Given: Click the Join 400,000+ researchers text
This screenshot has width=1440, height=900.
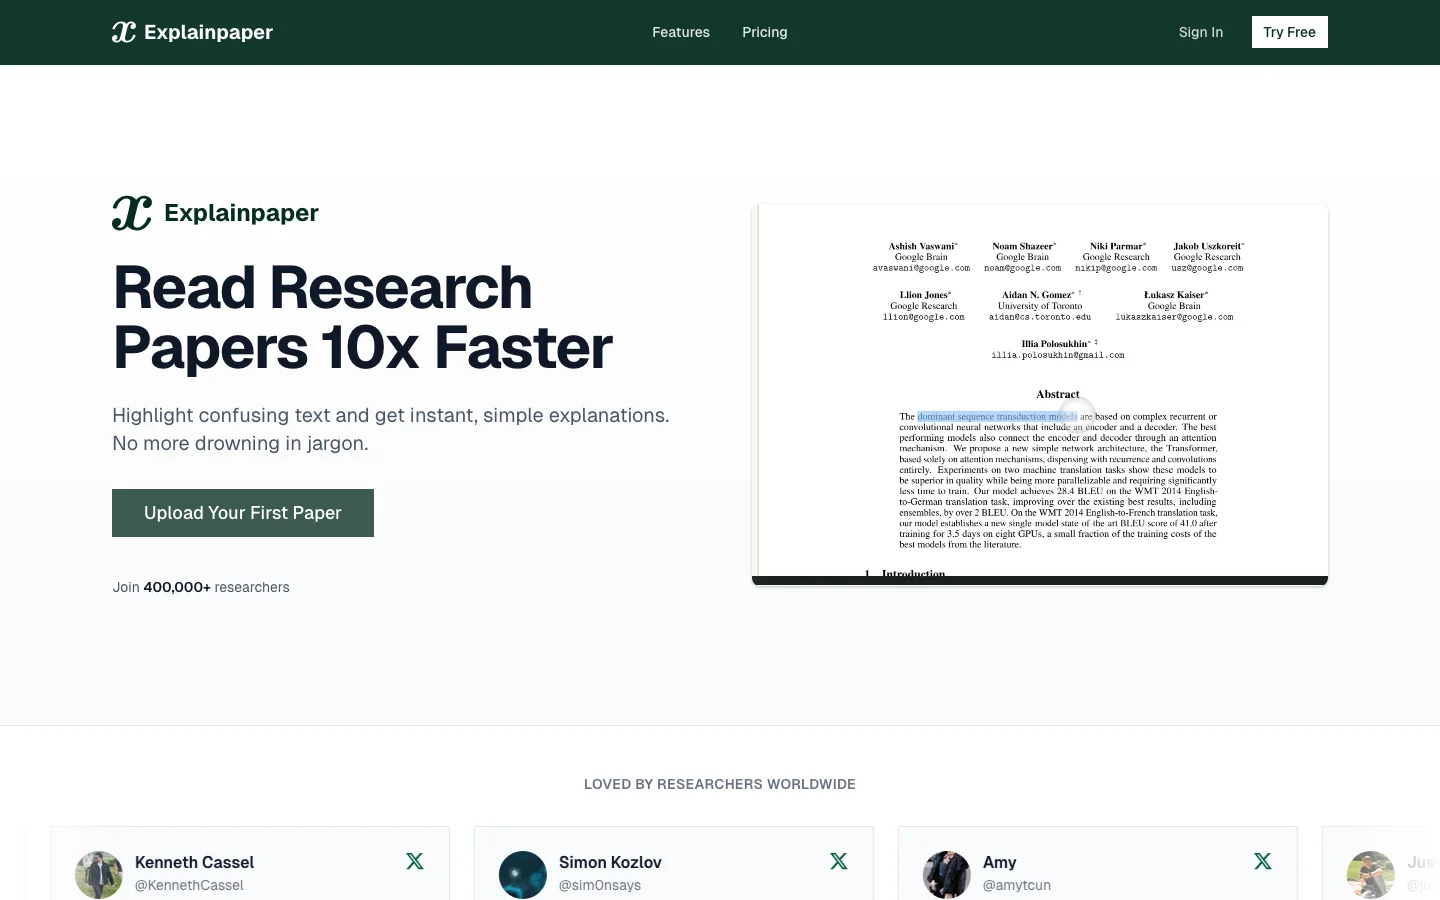Looking at the screenshot, I should (x=201, y=587).
